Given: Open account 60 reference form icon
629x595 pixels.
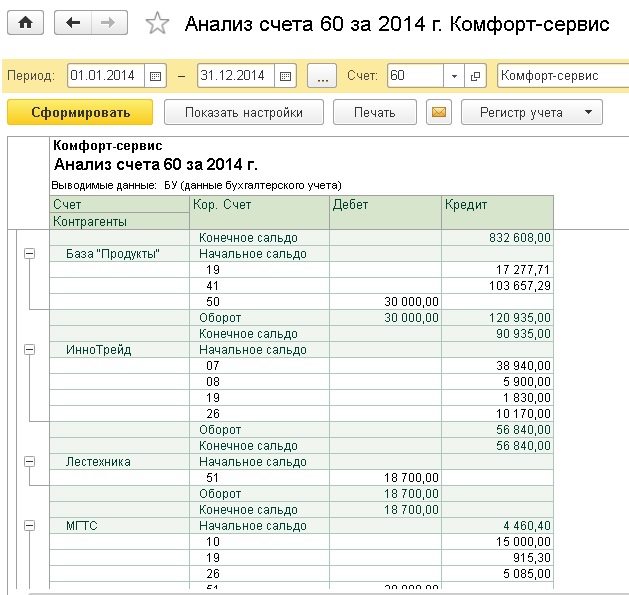Looking at the screenshot, I should pyautogui.click(x=475, y=76).
